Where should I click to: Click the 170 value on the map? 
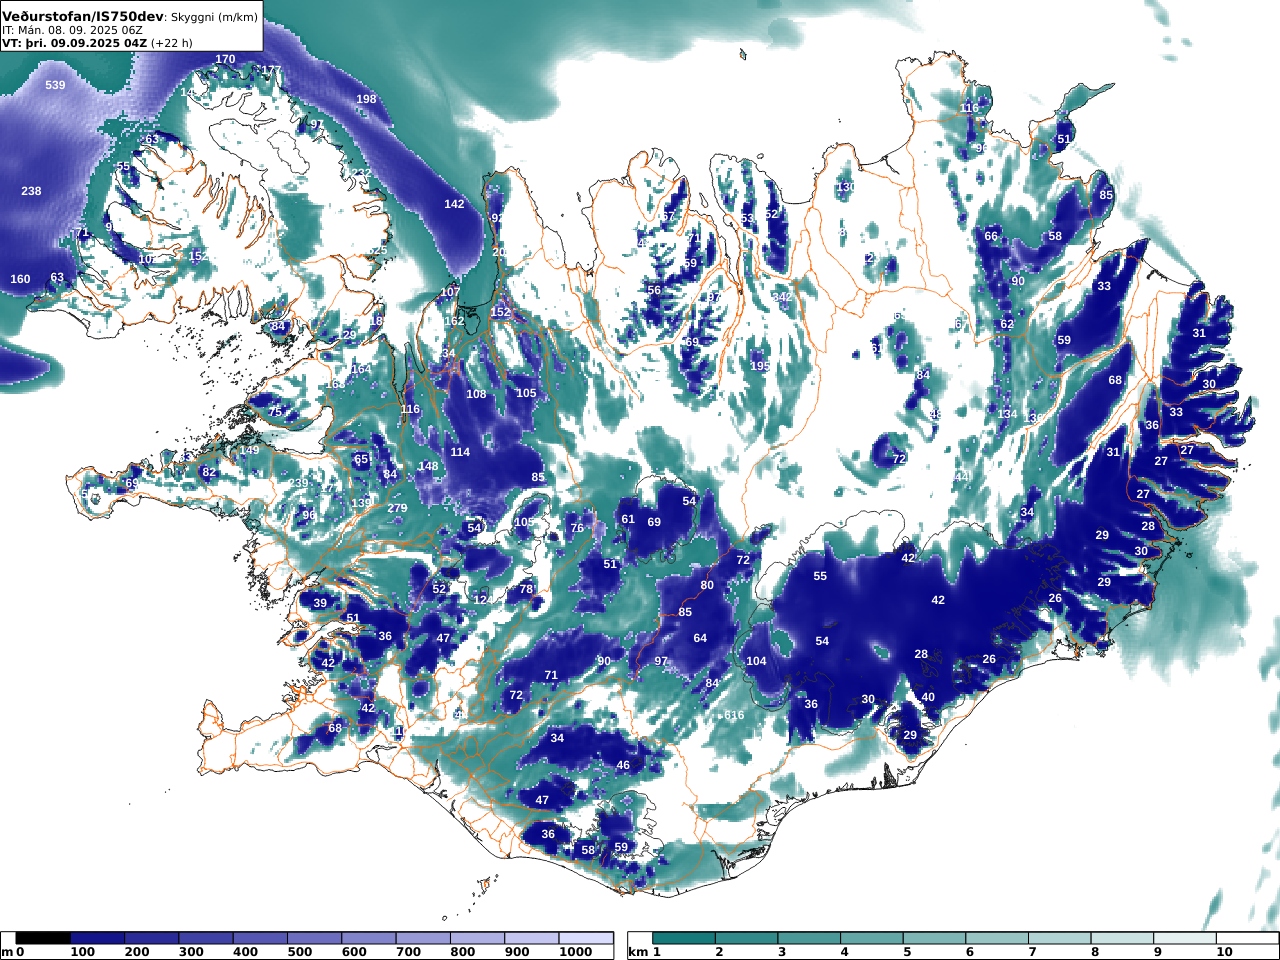(x=226, y=60)
